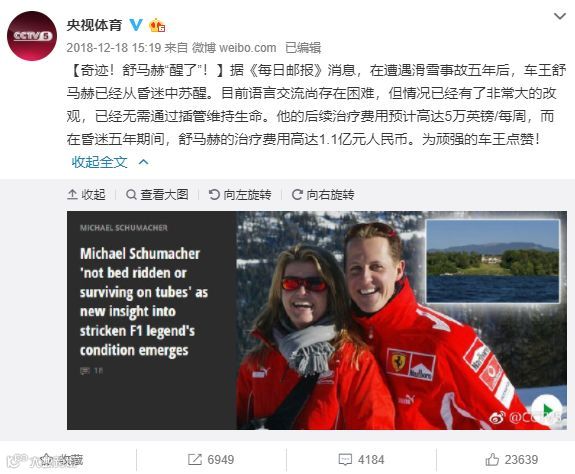Collapse full text with 收起全文
The height and width of the screenshot is (474, 575).
coord(99,162)
